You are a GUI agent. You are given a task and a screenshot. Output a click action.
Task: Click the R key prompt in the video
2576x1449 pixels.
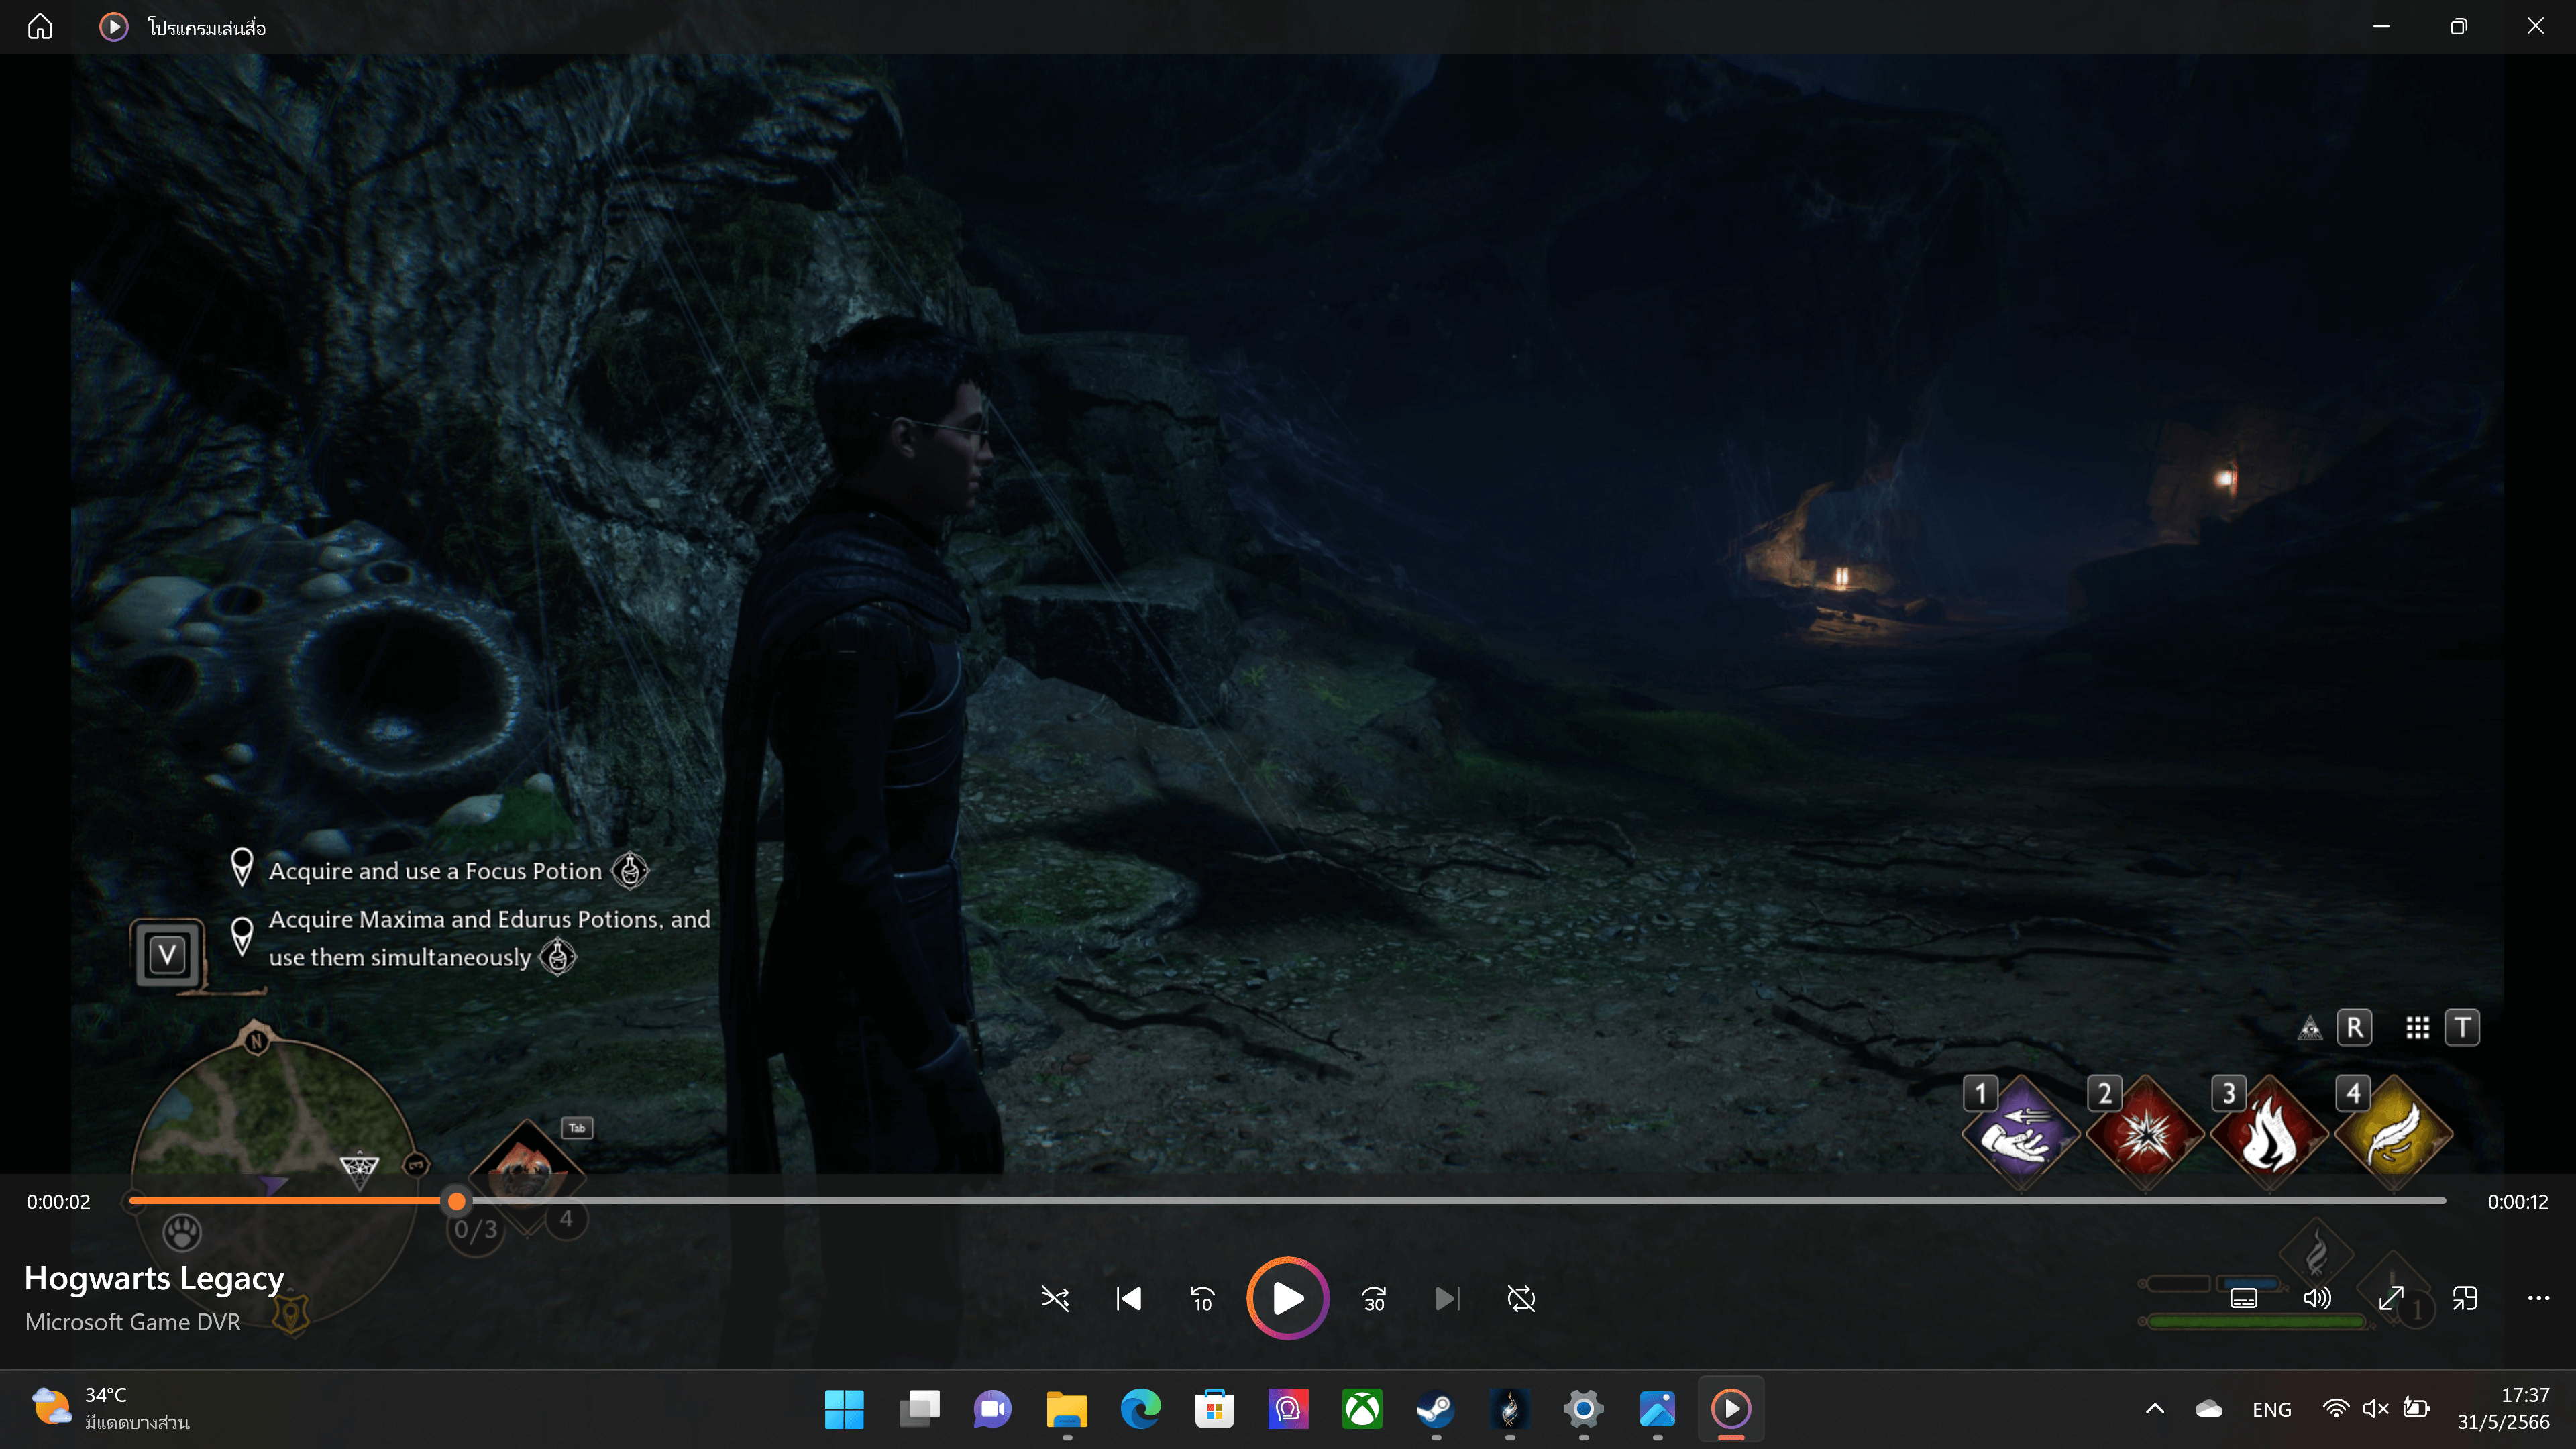2355,1027
